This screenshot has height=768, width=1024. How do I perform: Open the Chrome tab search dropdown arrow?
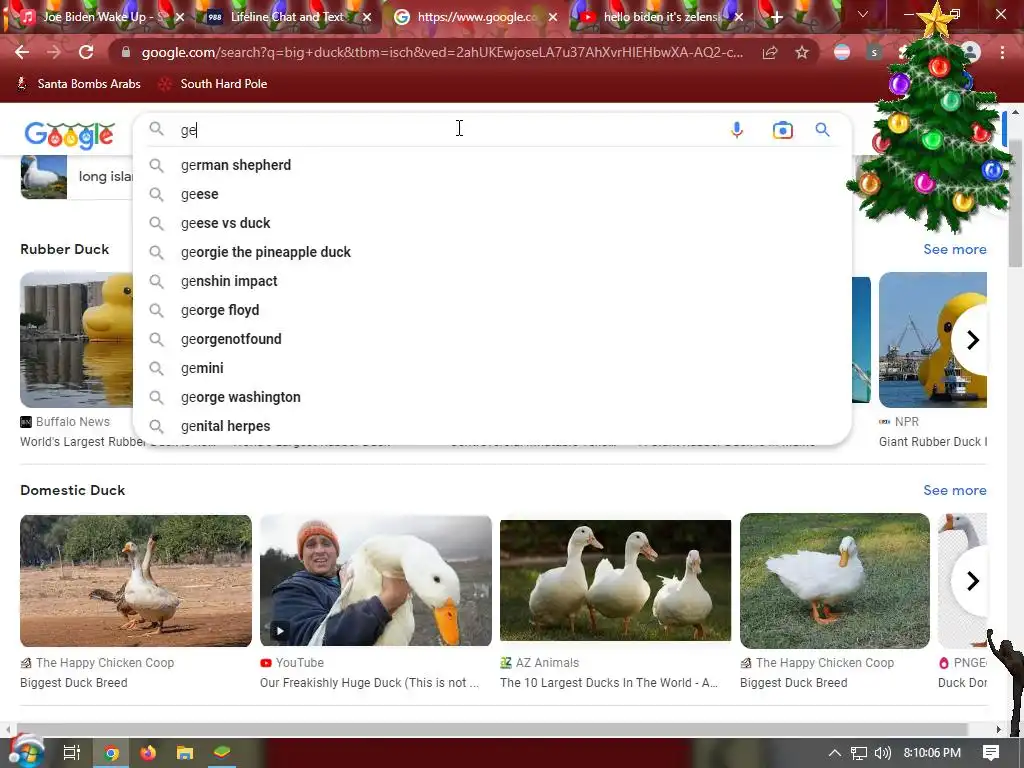point(863,14)
